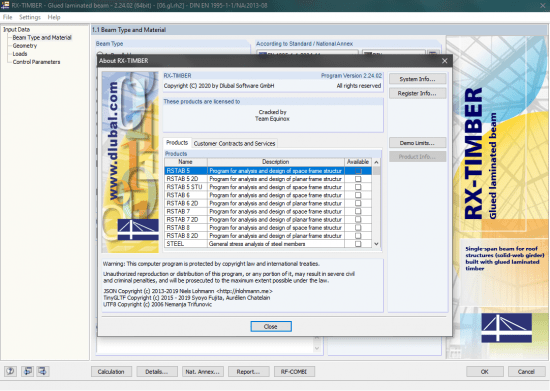
Task: Select Beam Type and Material tree item
Action: point(42,38)
